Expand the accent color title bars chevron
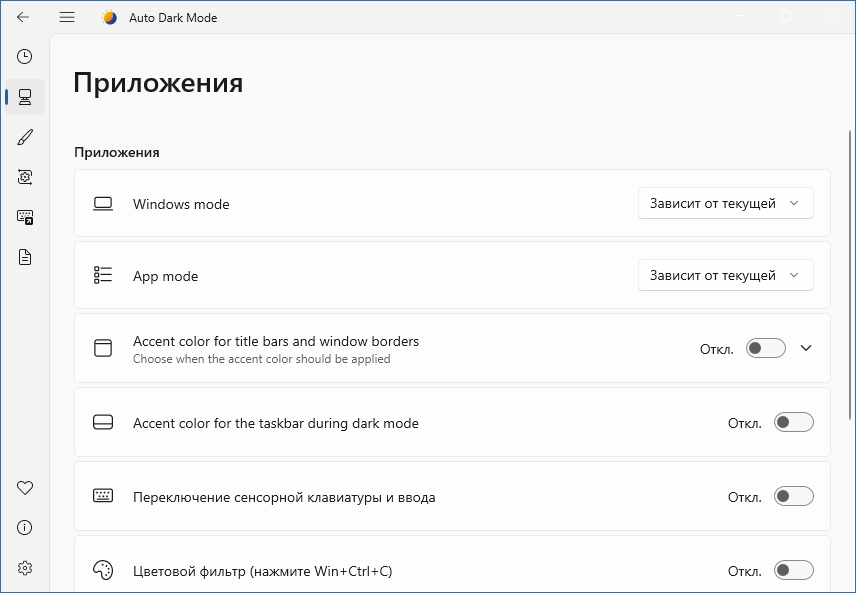This screenshot has height=593, width=856. tap(807, 348)
